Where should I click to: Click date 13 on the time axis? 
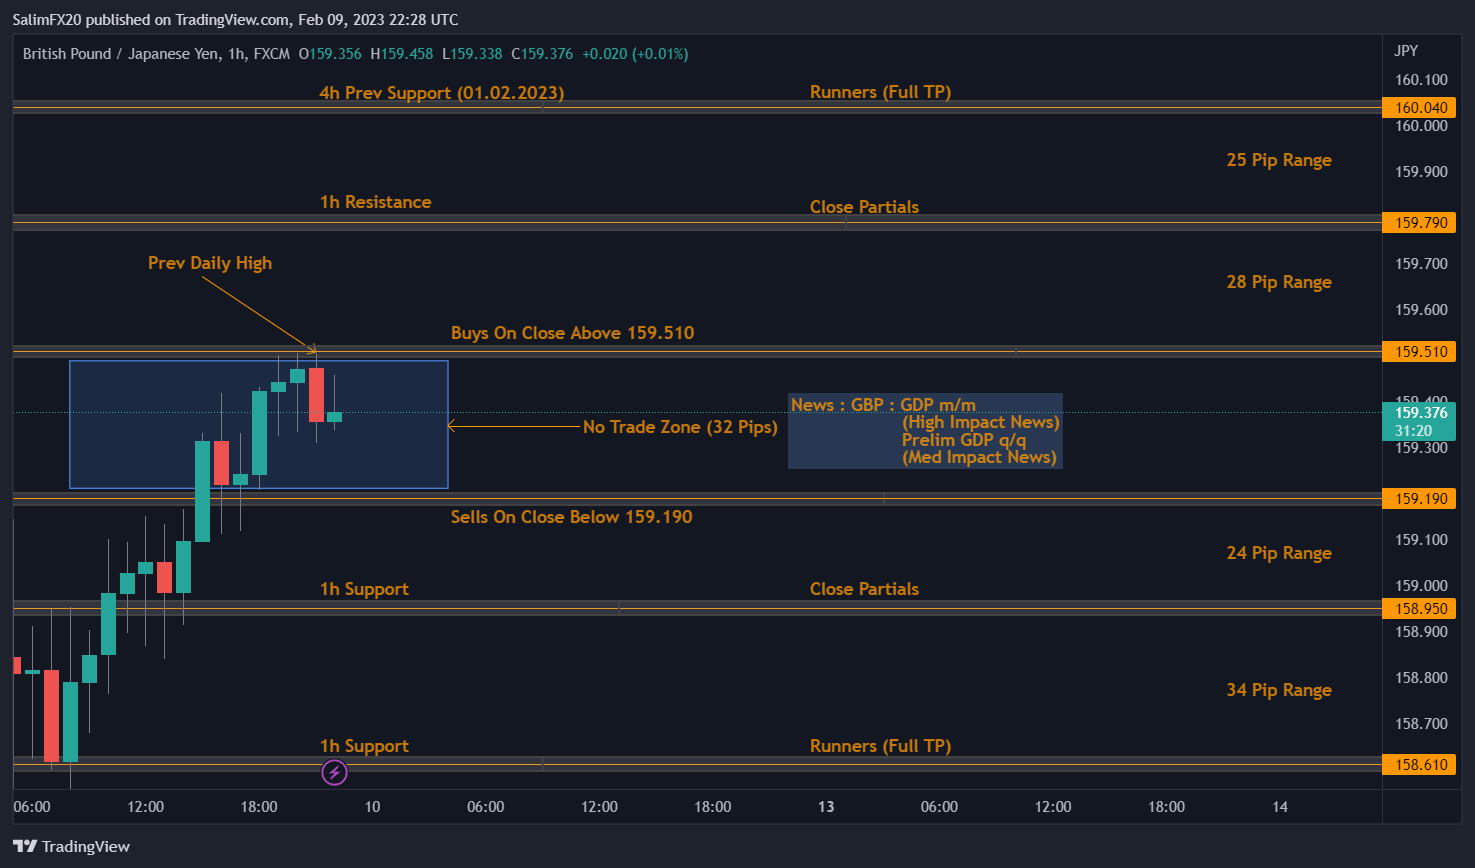pos(826,807)
